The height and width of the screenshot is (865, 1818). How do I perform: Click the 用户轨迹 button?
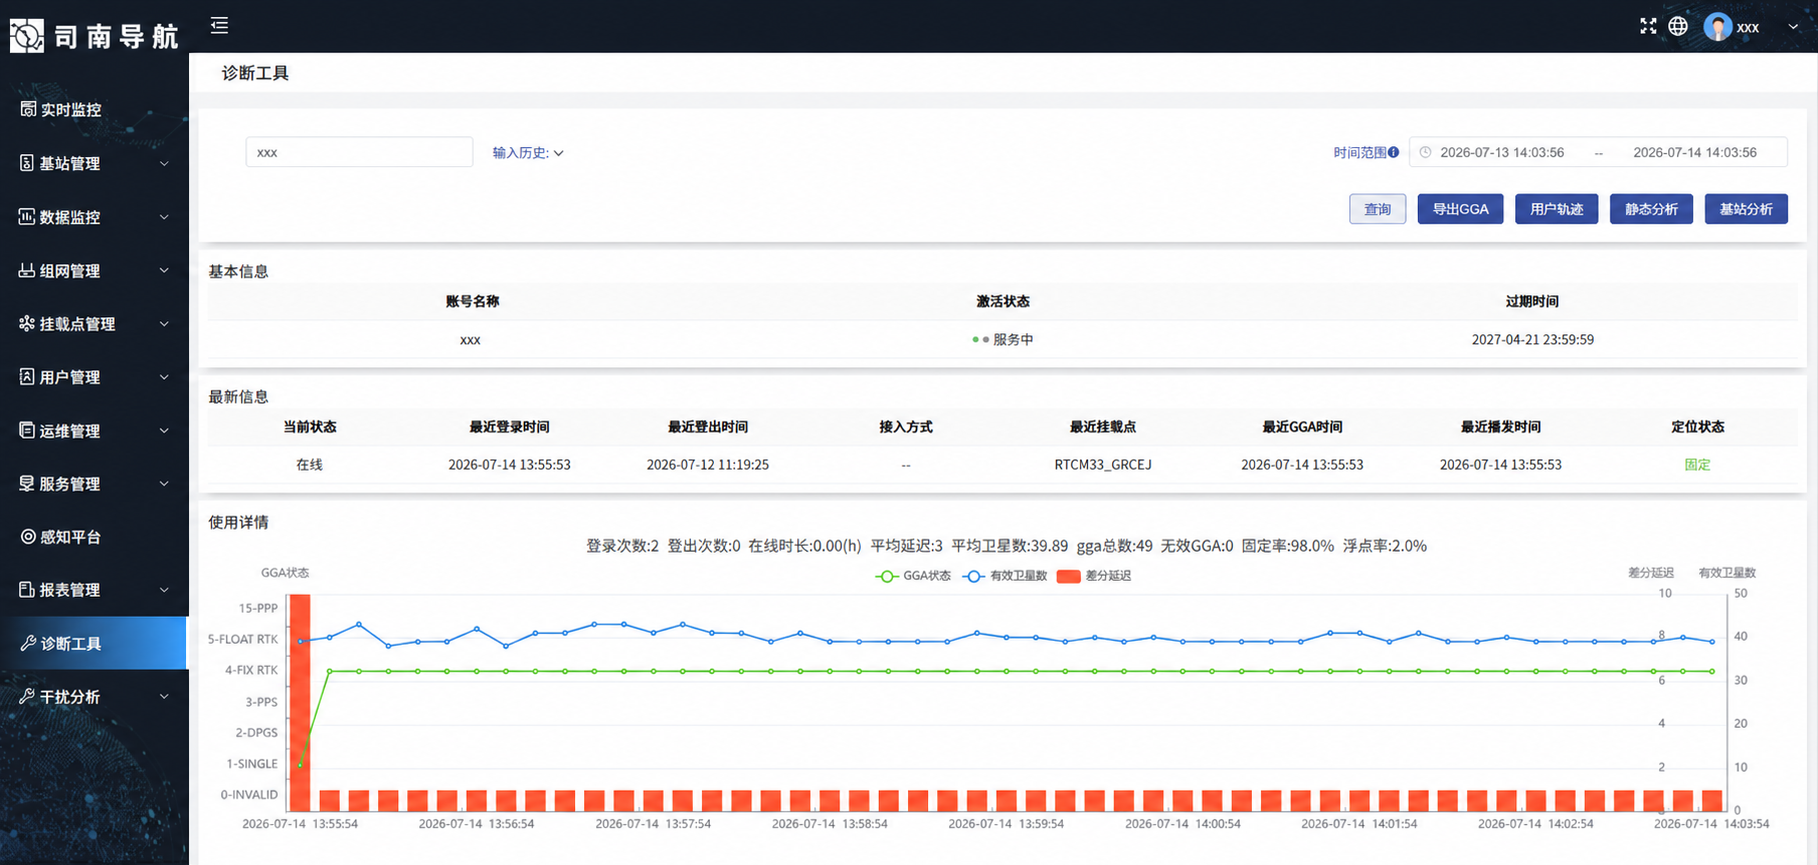click(x=1556, y=209)
